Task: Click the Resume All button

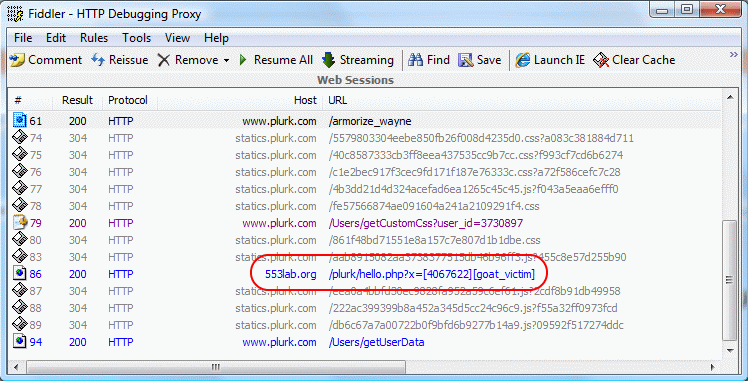Action: (276, 60)
